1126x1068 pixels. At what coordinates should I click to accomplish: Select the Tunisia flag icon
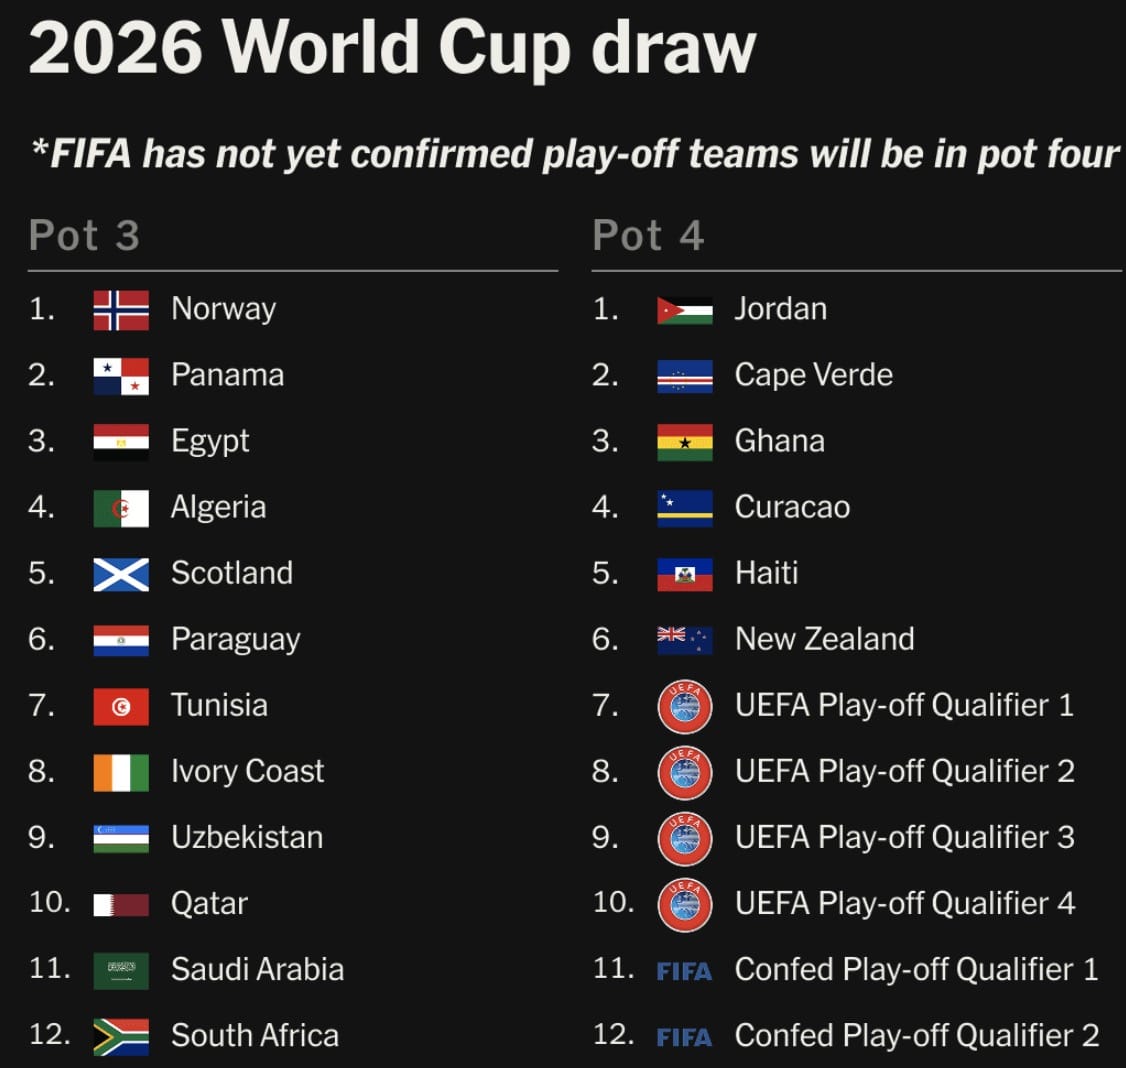pyautogui.click(x=121, y=706)
